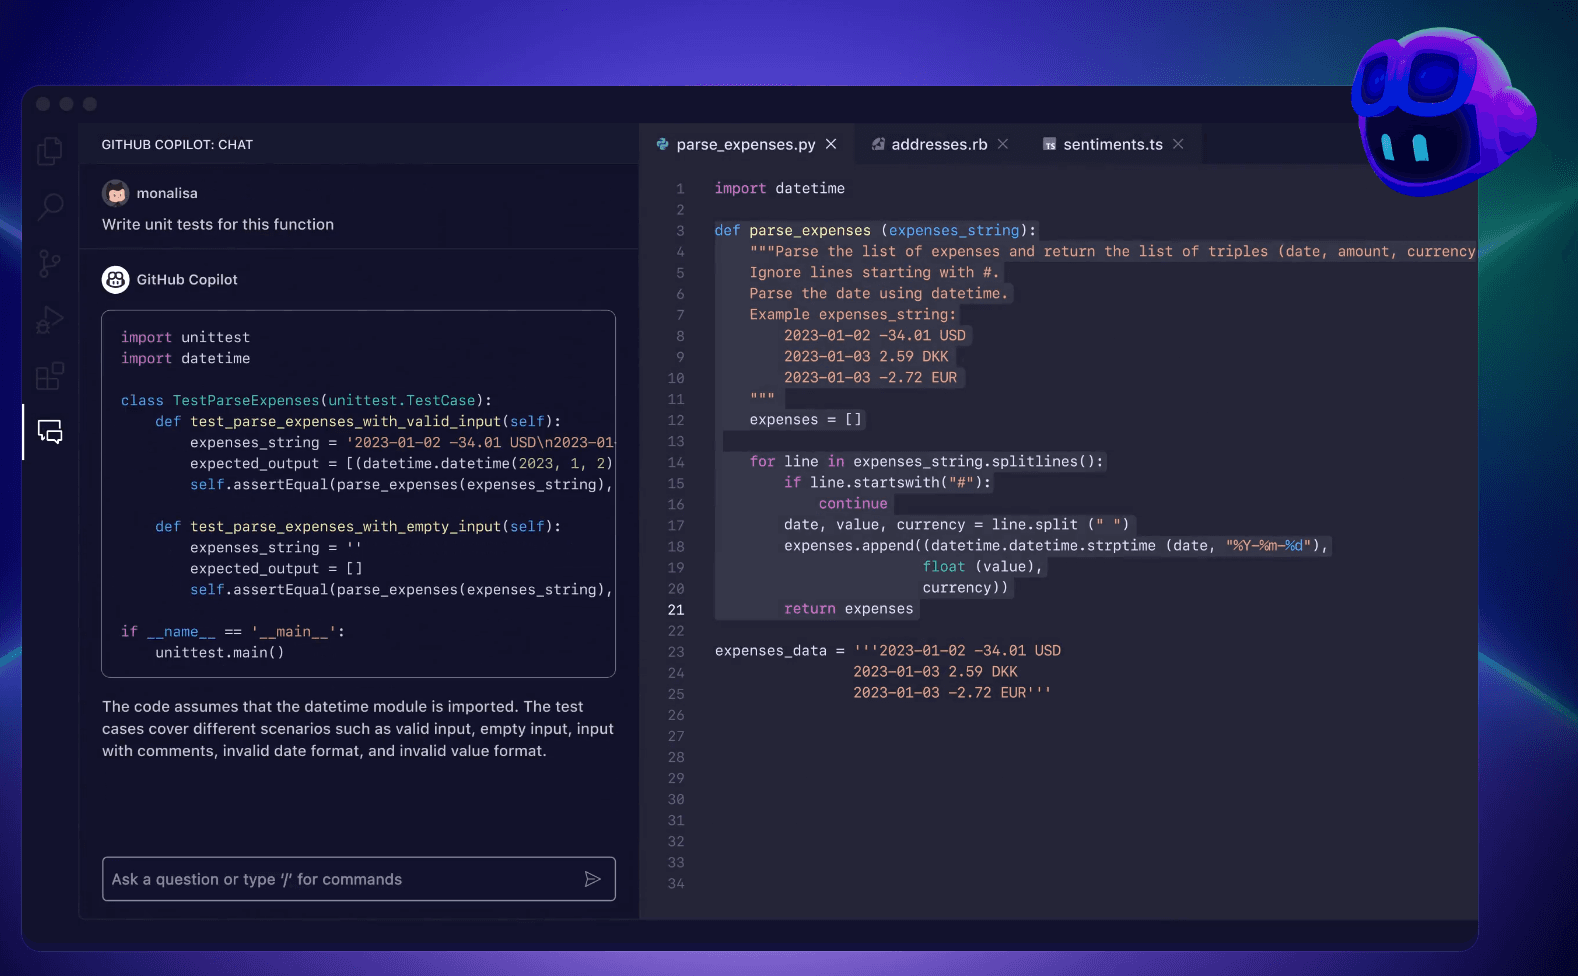The width and height of the screenshot is (1578, 976).
Task: Click 'import unittest' in chat code block
Action: pos(186,337)
